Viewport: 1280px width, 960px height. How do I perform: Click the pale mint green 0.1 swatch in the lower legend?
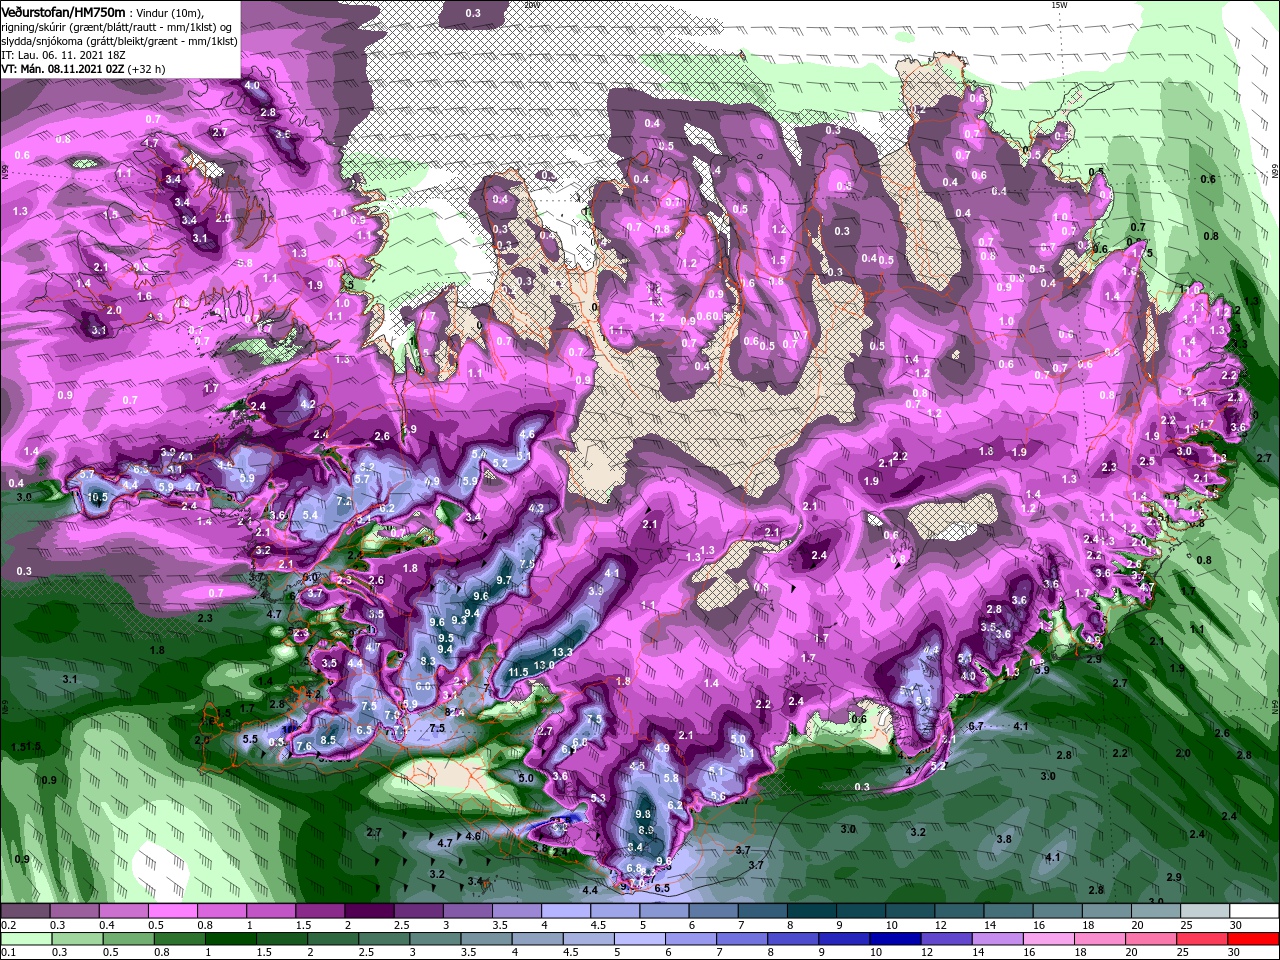click(x=26, y=940)
